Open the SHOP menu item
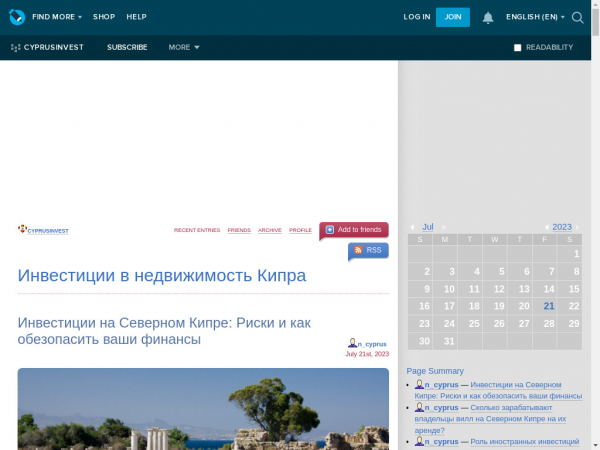 (x=104, y=17)
